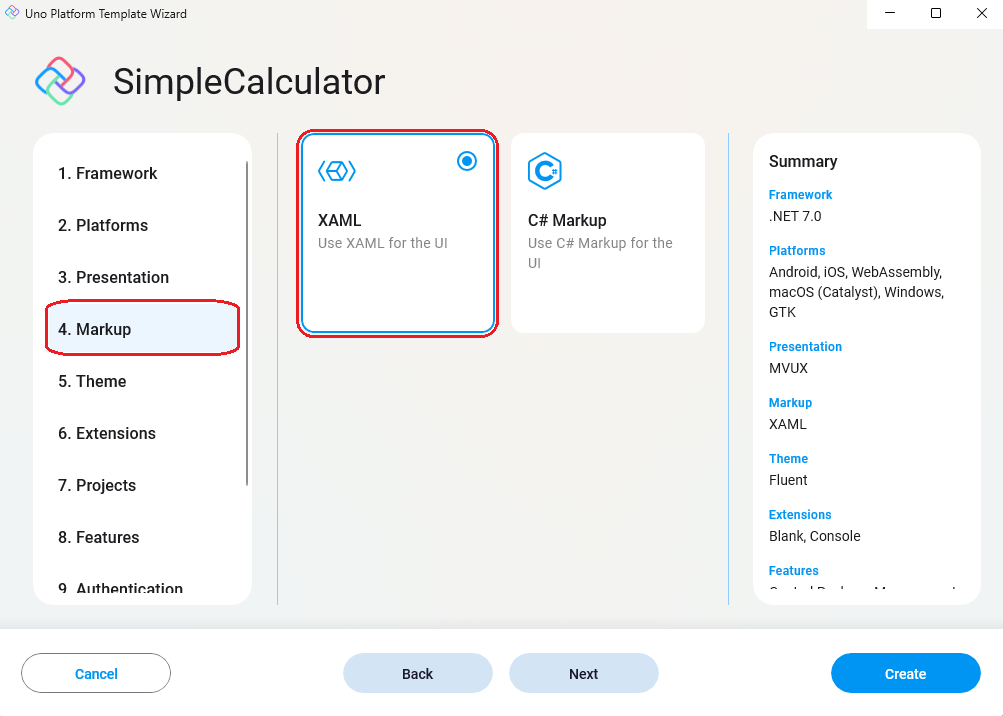This screenshot has width=1003, height=716.
Task: Click the Uno Platform logo beside SimpleCalculator
Action: [59, 80]
